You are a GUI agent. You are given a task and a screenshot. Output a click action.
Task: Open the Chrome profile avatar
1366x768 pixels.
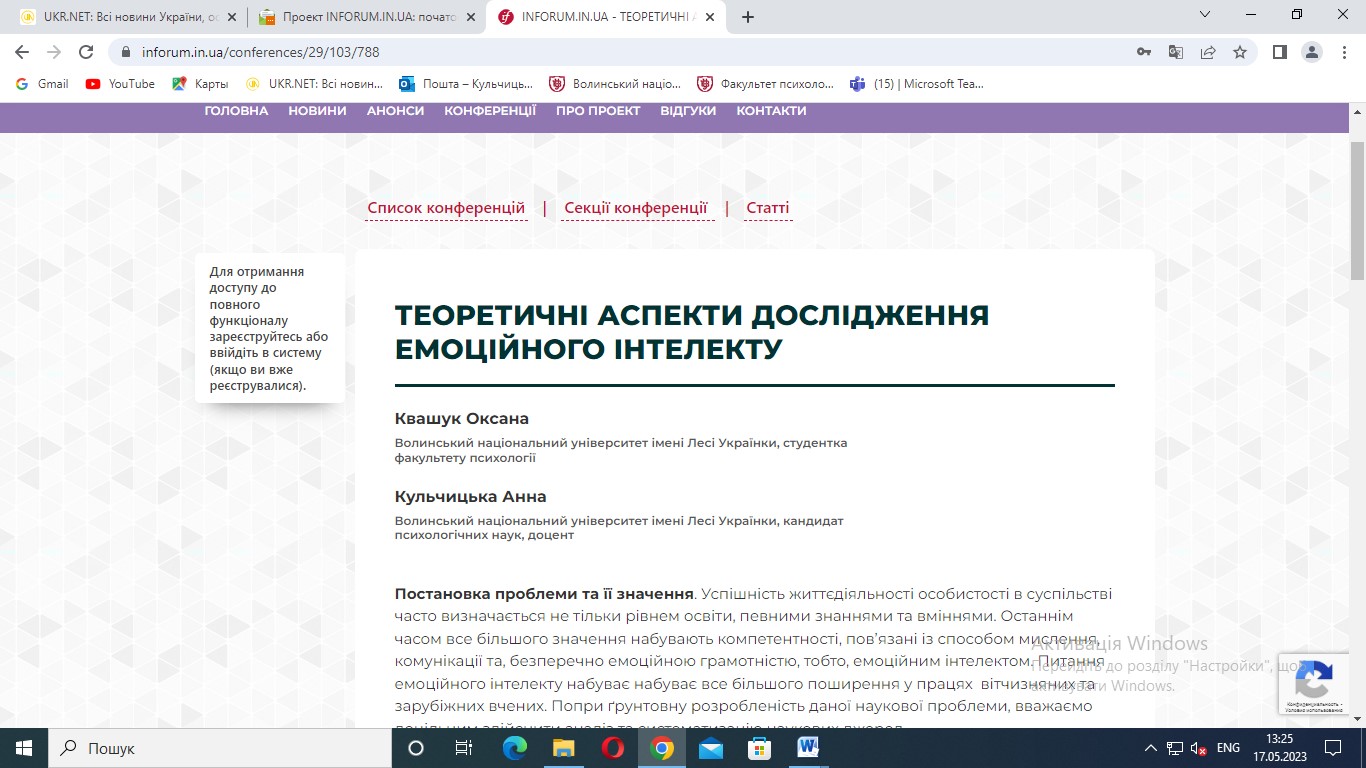[x=1312, y=50]
